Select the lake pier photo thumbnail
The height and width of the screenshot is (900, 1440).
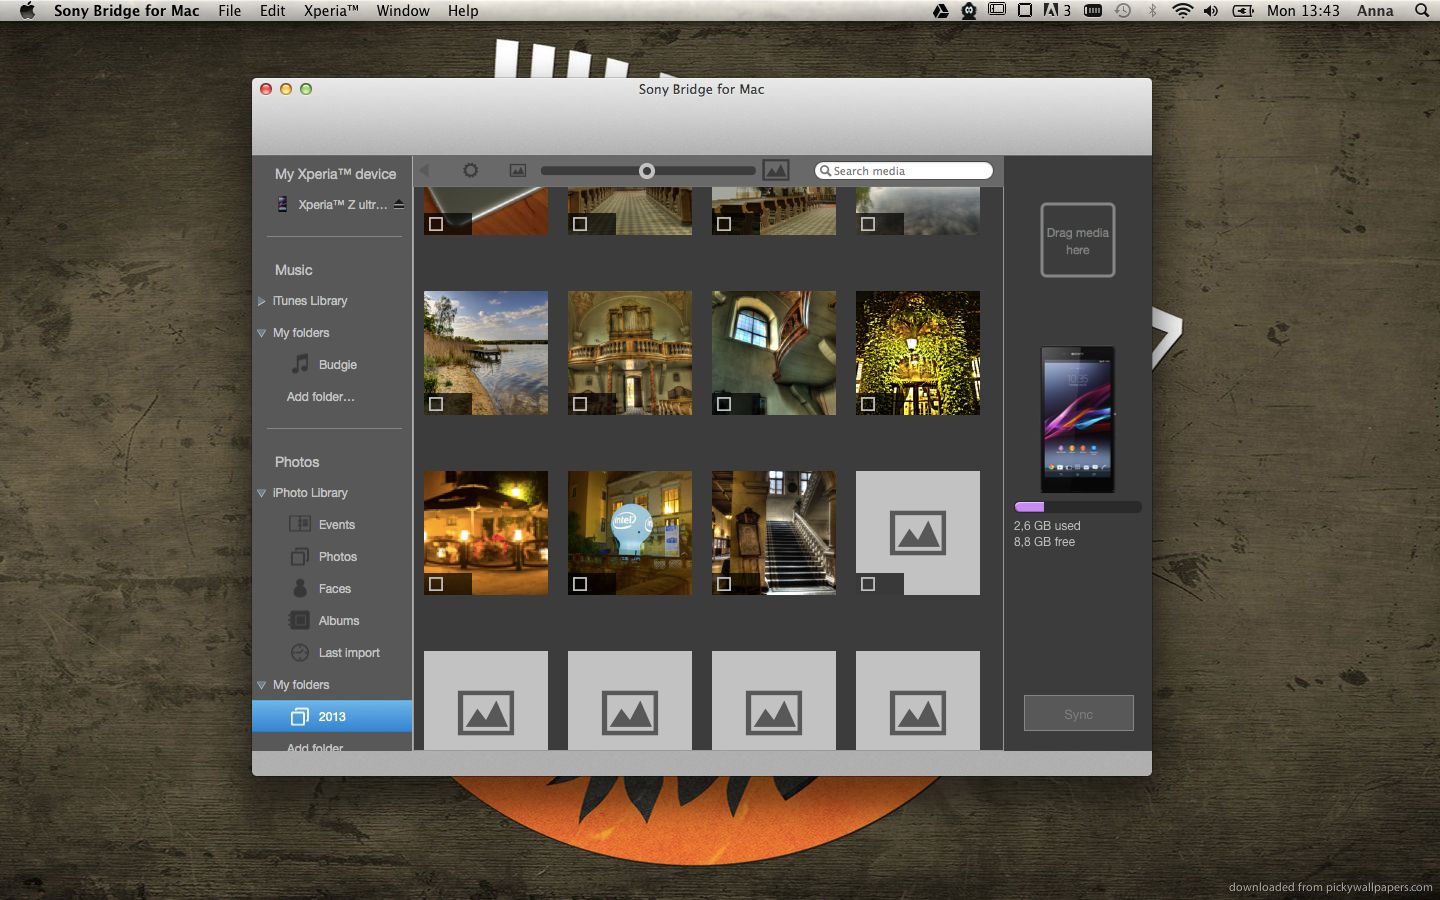486,353
